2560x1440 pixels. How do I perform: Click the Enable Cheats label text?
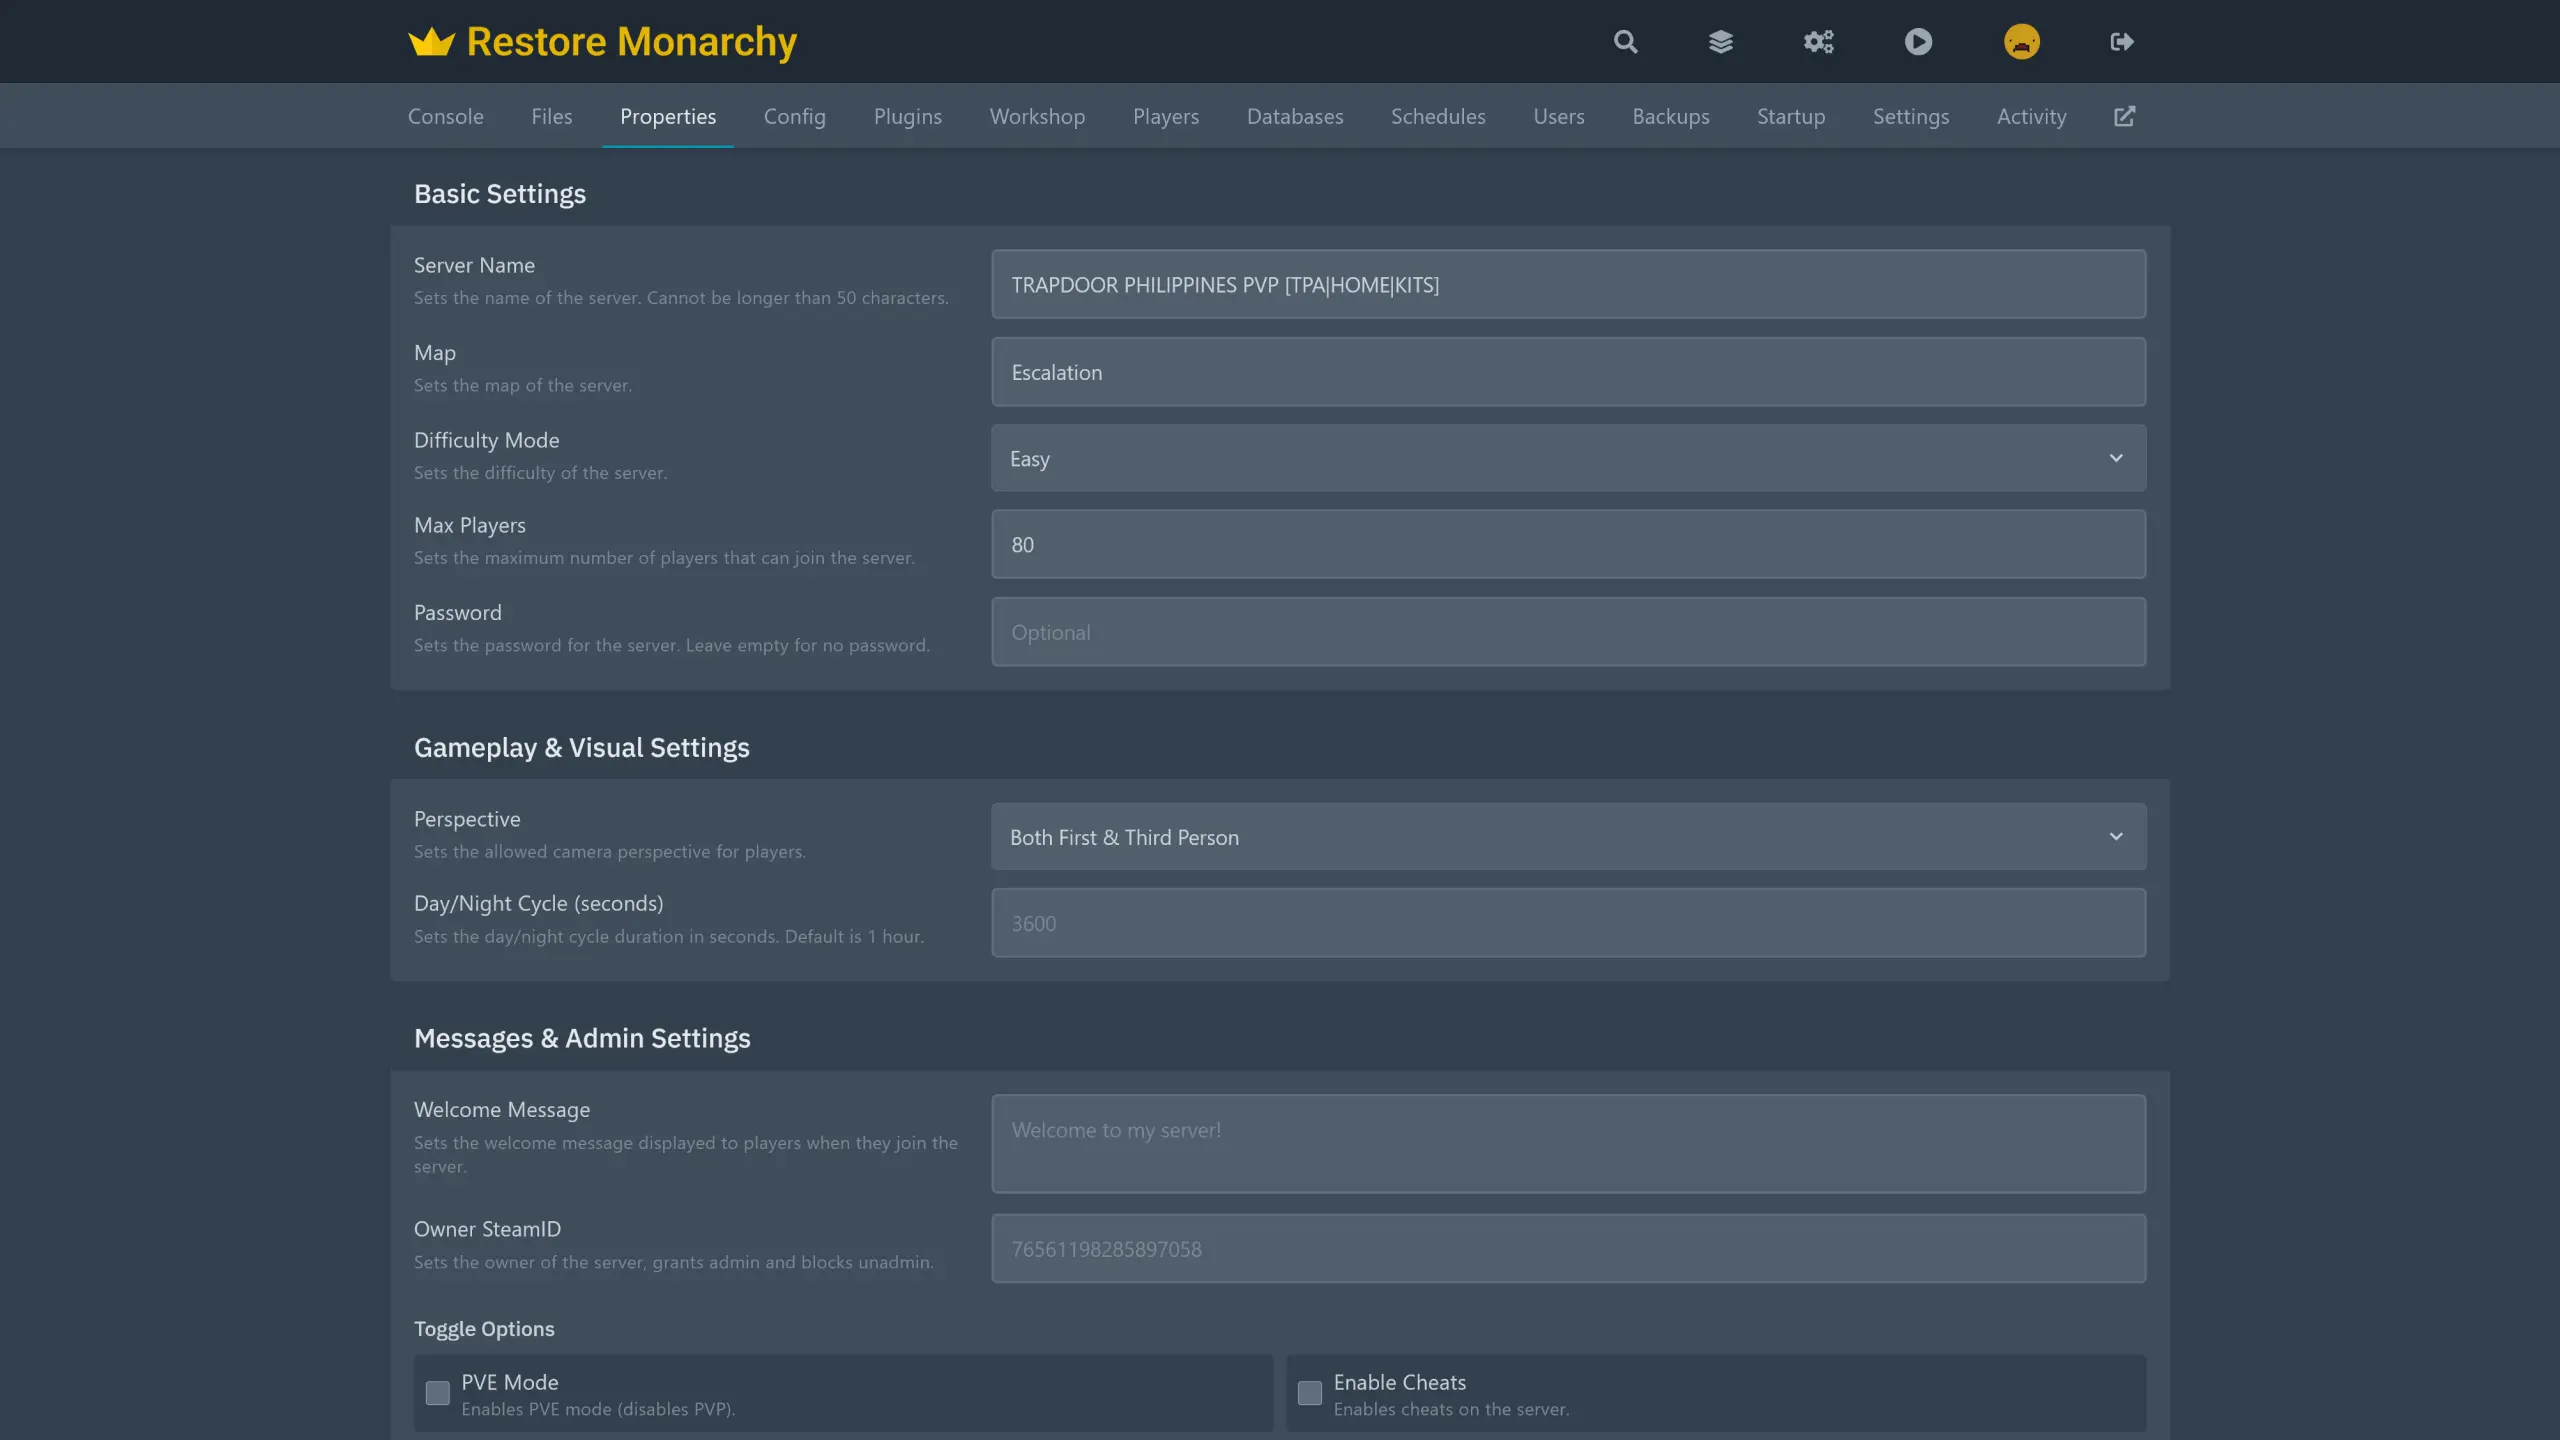tap(1400, 1382)
